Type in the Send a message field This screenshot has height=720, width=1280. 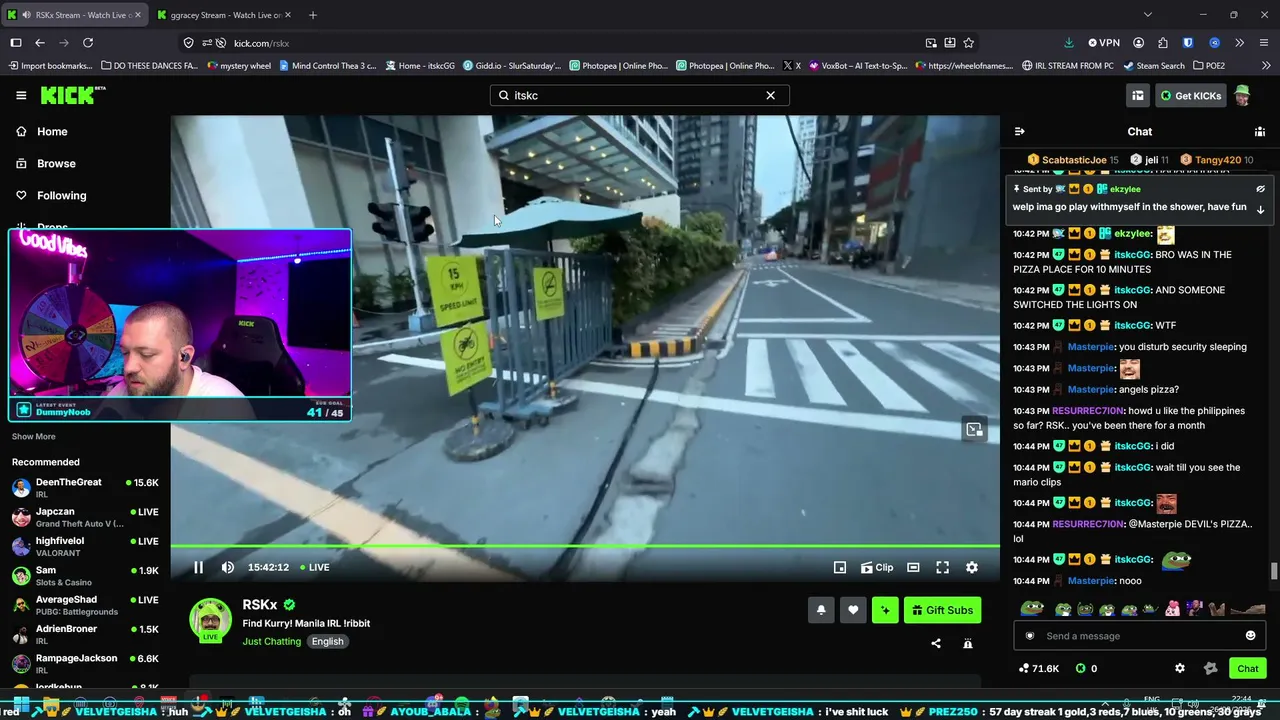[1140, 636]
